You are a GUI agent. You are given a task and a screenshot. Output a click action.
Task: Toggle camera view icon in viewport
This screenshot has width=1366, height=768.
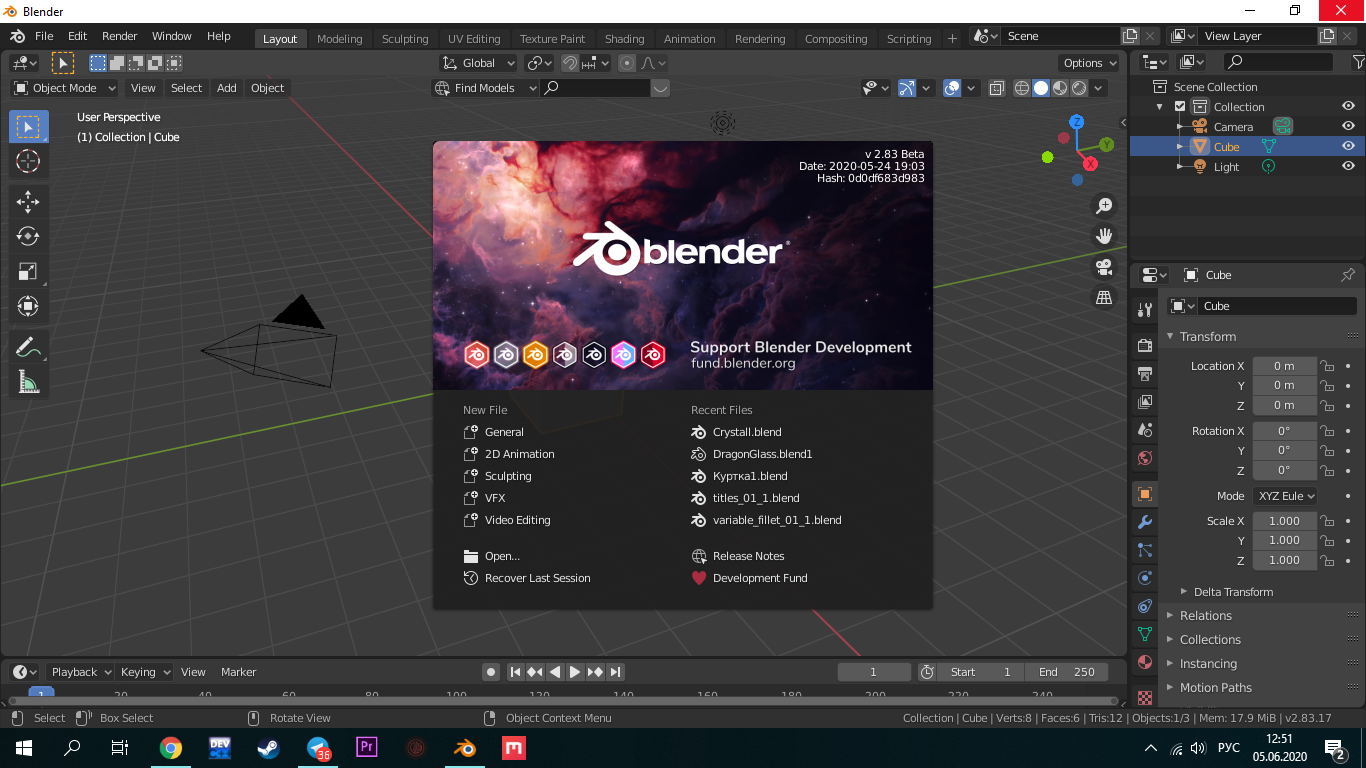[x=1104, y=267]
